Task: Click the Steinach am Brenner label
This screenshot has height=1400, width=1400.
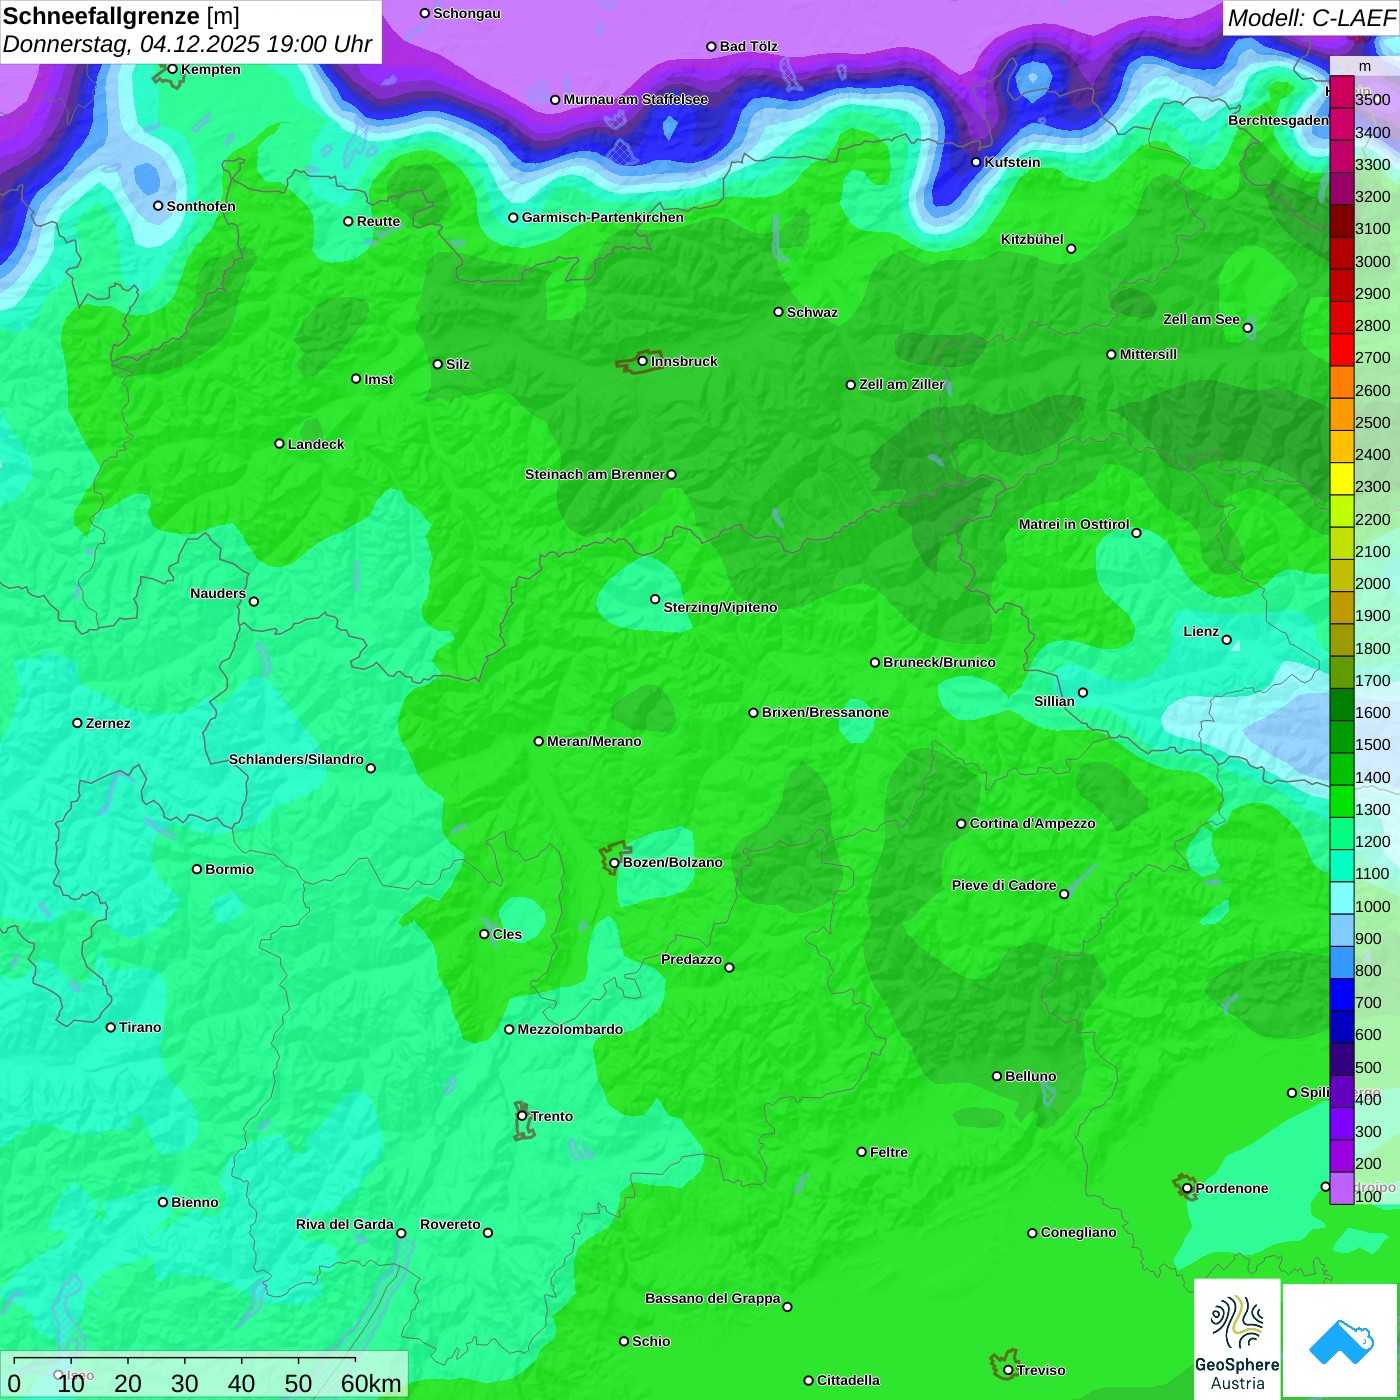Action: (595, 474)
